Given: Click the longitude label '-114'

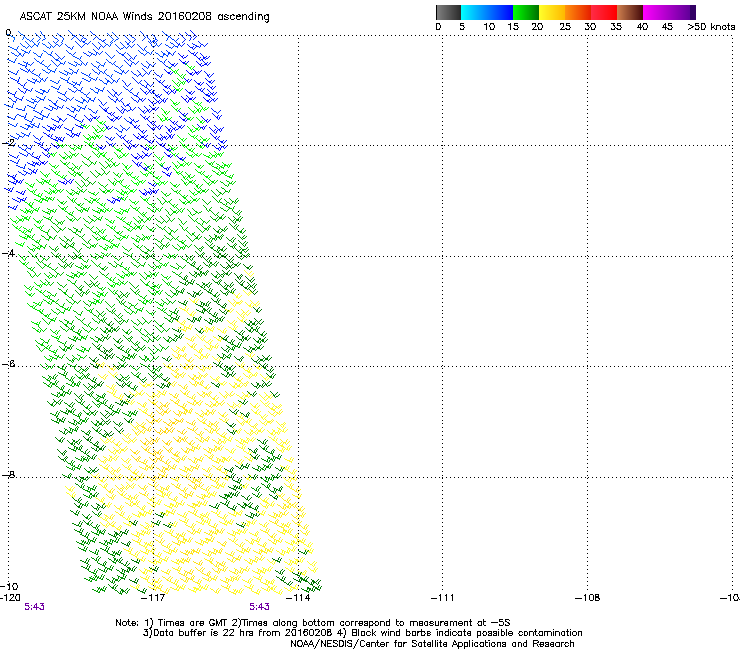Looking at the screenshot, I should 298,598.
